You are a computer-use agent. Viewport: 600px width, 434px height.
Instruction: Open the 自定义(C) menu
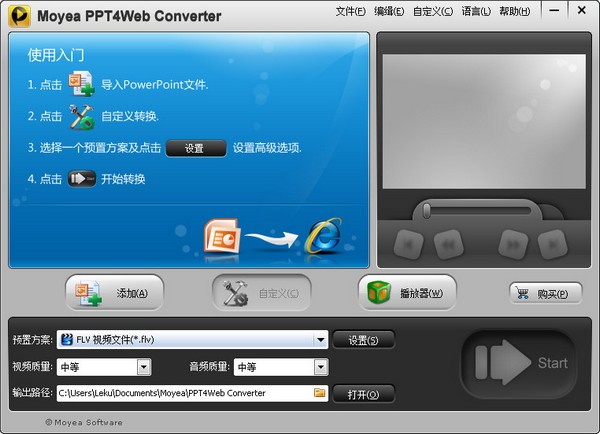click(433, 11)
